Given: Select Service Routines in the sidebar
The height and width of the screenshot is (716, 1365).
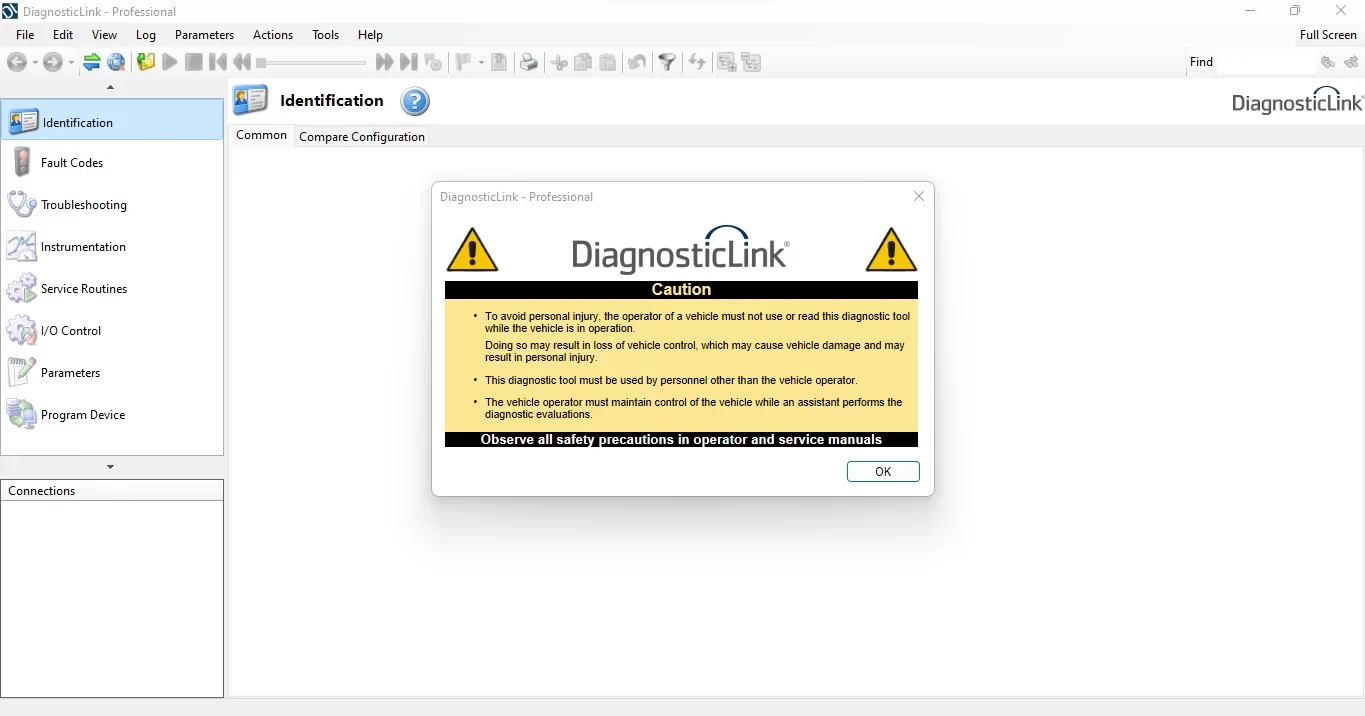Looking at the screenshot, I should [84, 289].
